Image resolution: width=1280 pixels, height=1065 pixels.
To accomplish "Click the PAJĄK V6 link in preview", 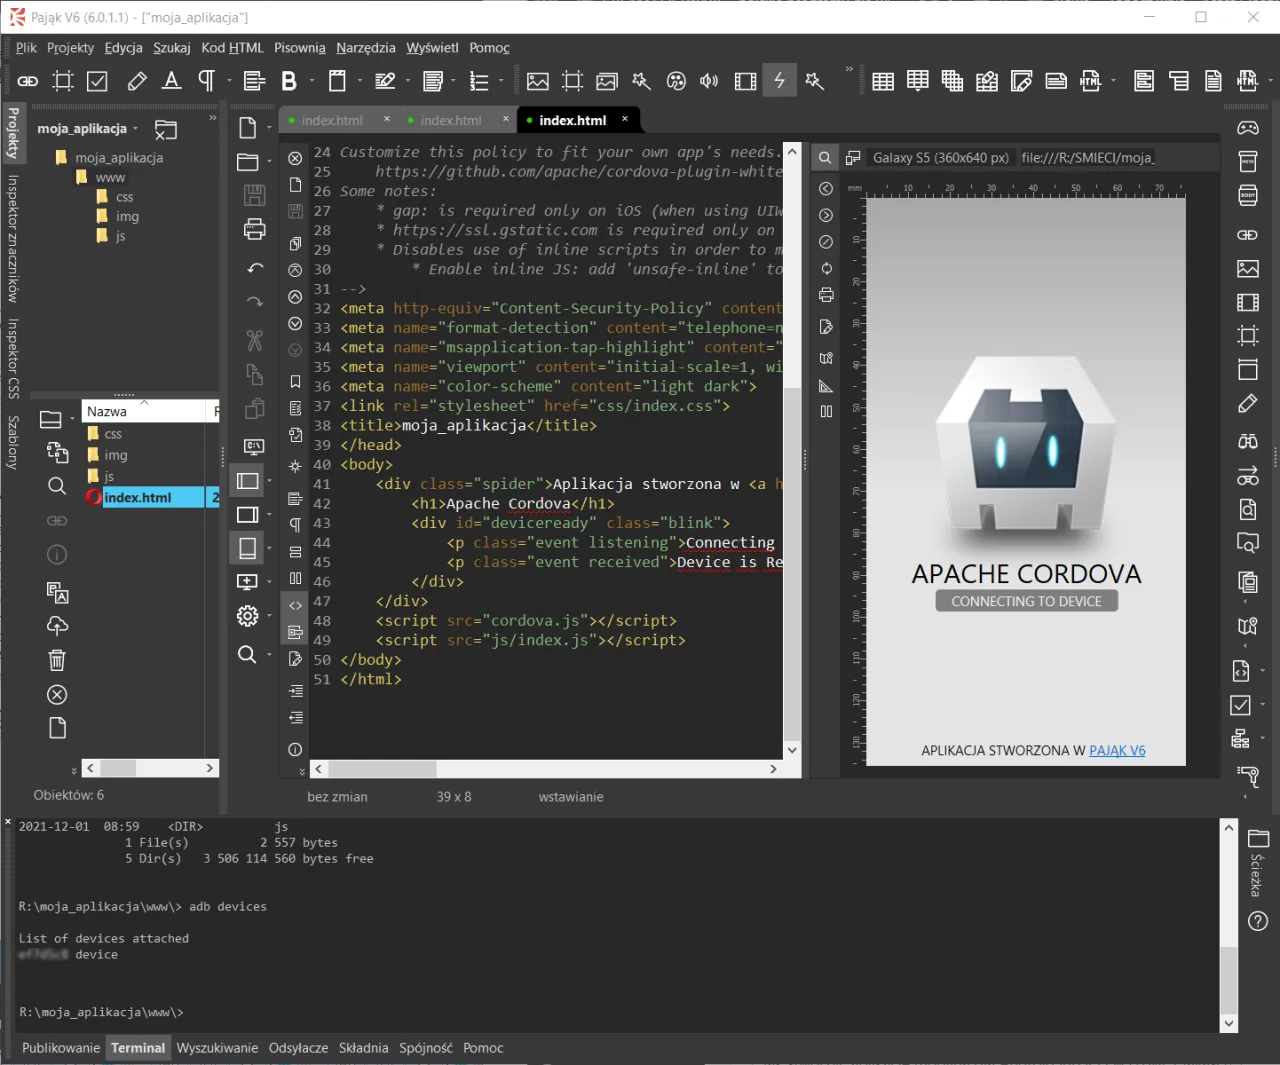I will (1117, 750).
